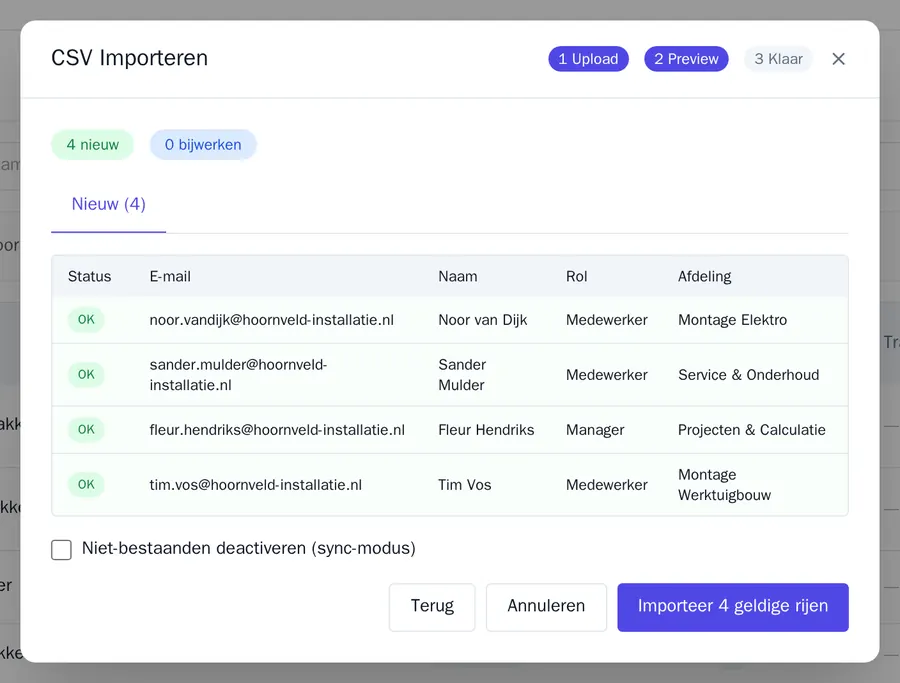Click the name Fleur Hendriks

486,430
